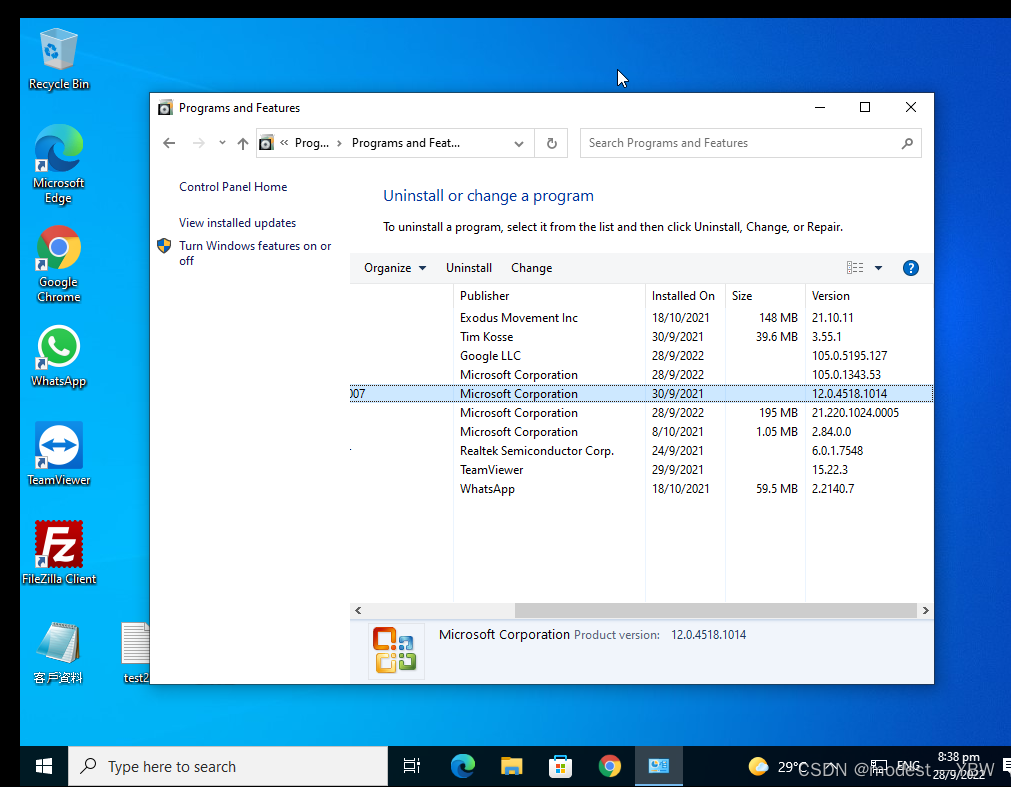This screenshot has height=787, width=1011.
Task: Click Uninstall in the toolbar
Action: [x=469, y=267]
